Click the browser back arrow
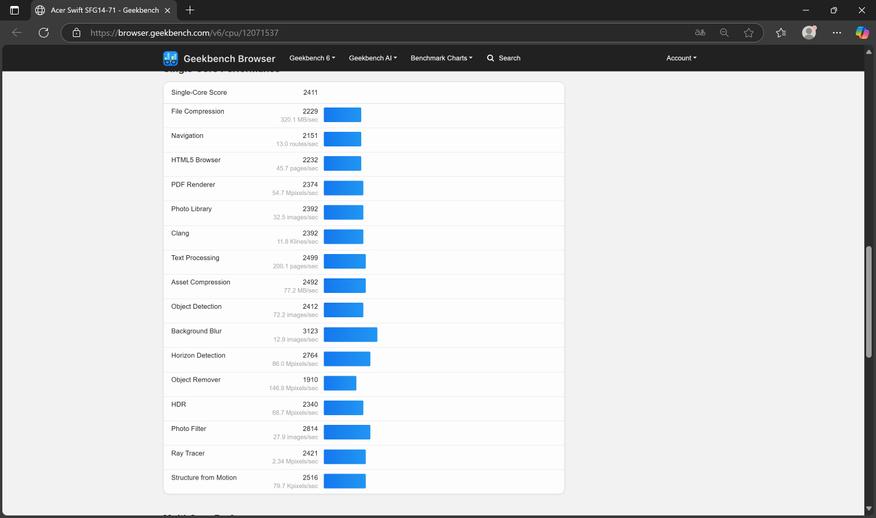Image resolution: width=876 pixels, height=518 pixels. [x=17, y=32]
